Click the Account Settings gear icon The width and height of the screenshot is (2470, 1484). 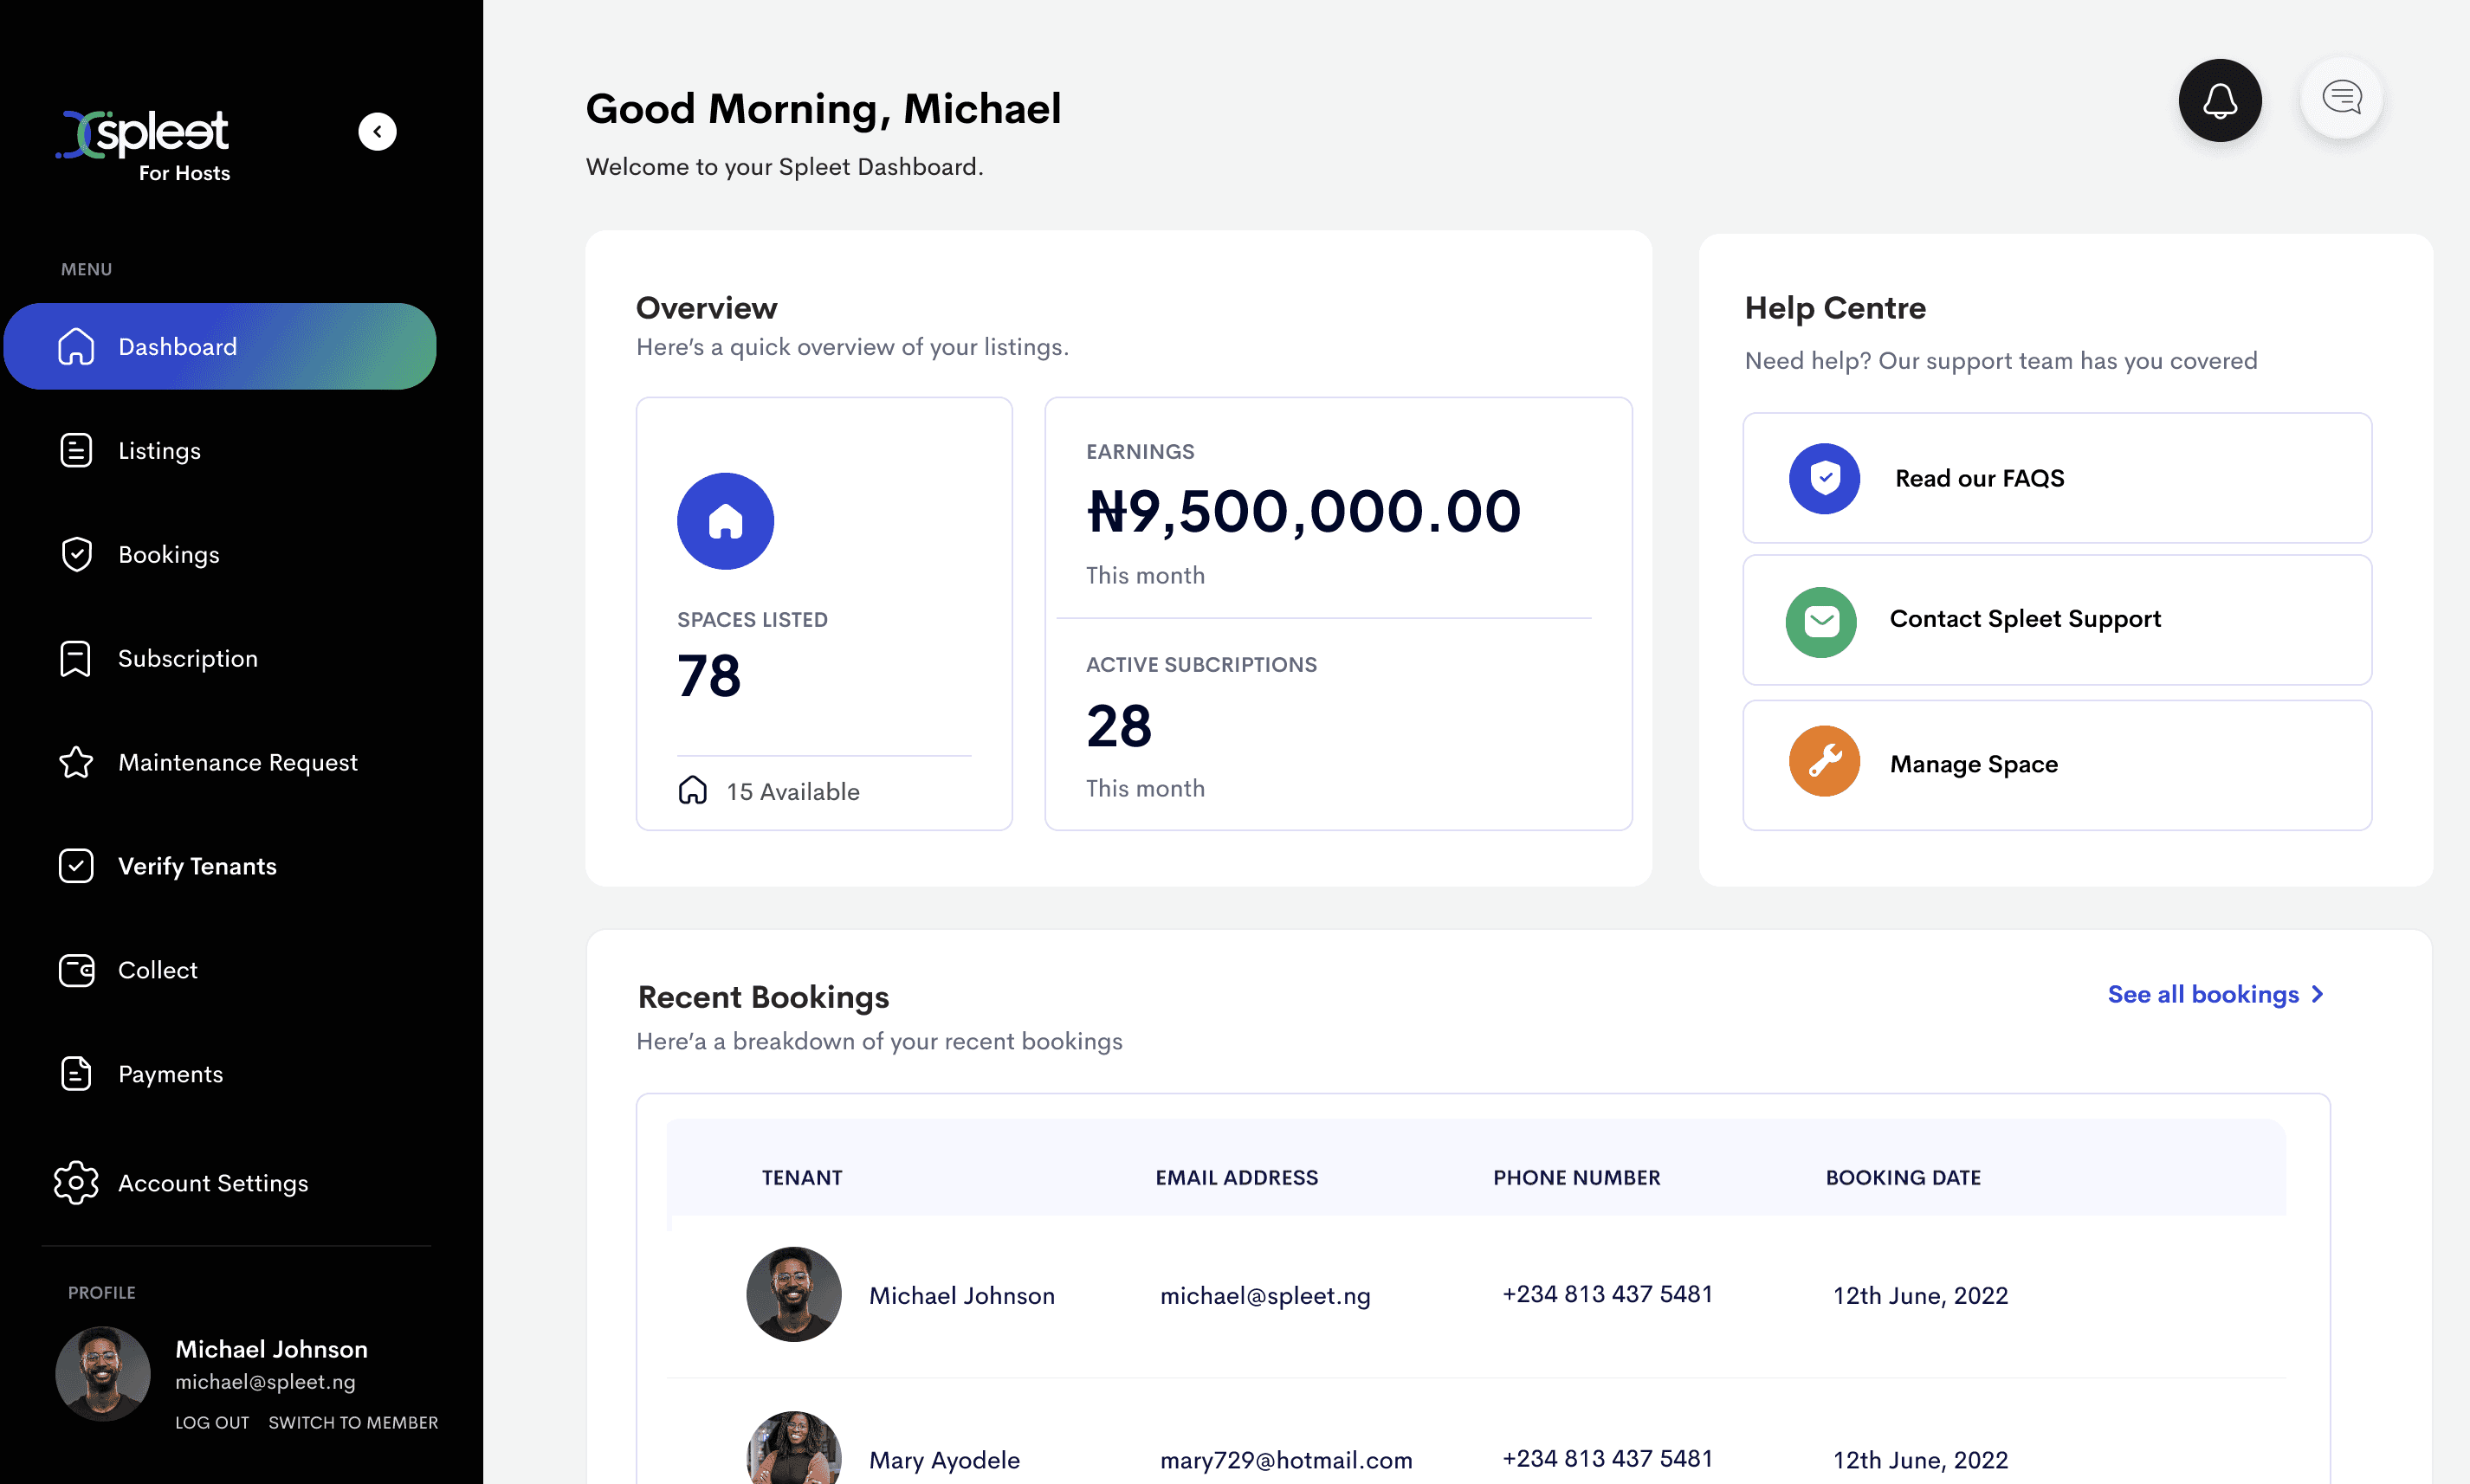[76, 1182]
